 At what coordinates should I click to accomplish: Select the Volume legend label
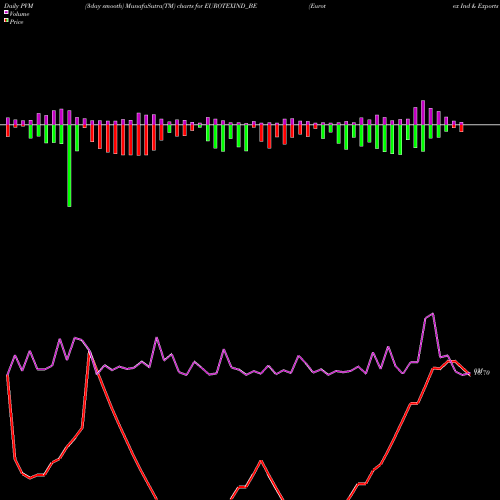click(x=19, y=14)
